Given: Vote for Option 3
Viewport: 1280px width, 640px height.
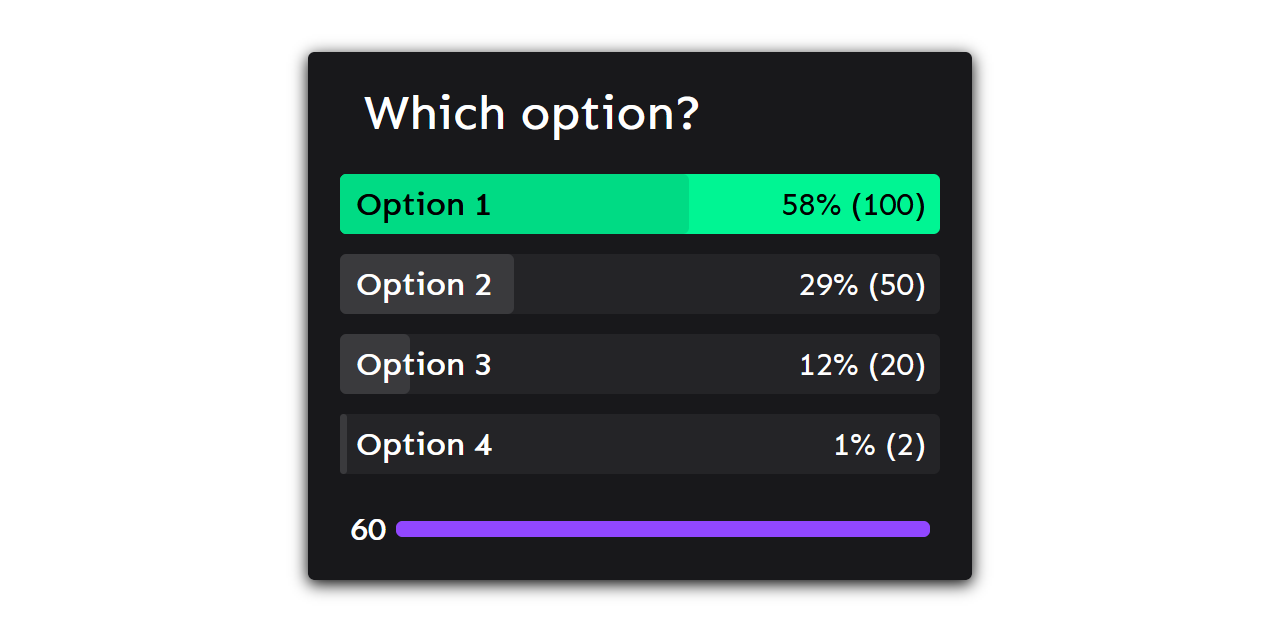Looking at the screenshot, I should coord(640,364).
